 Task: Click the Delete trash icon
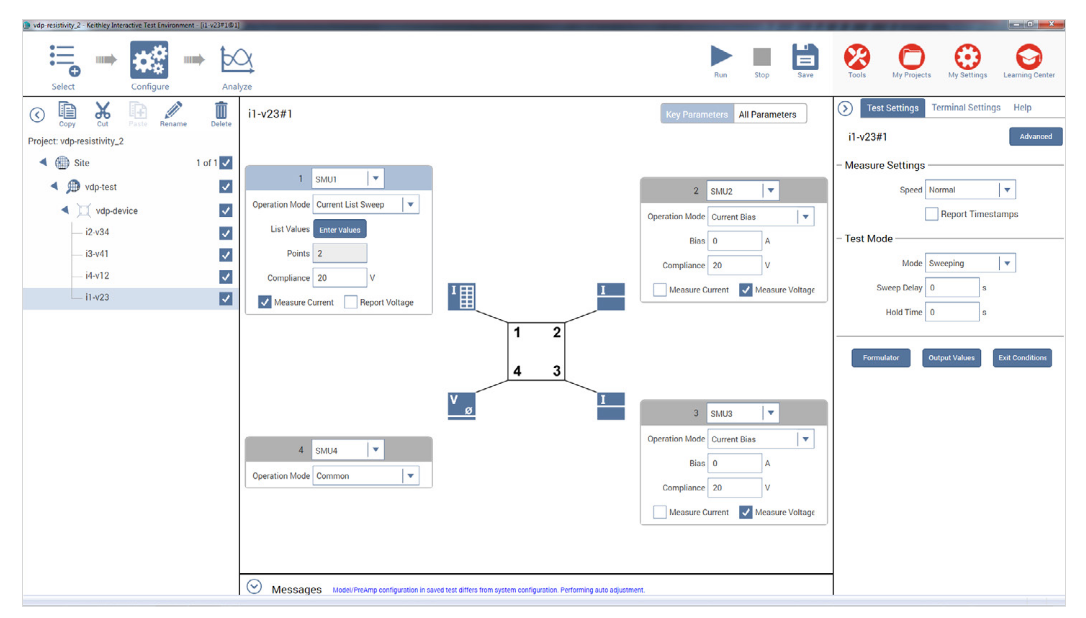coord(221,111)
